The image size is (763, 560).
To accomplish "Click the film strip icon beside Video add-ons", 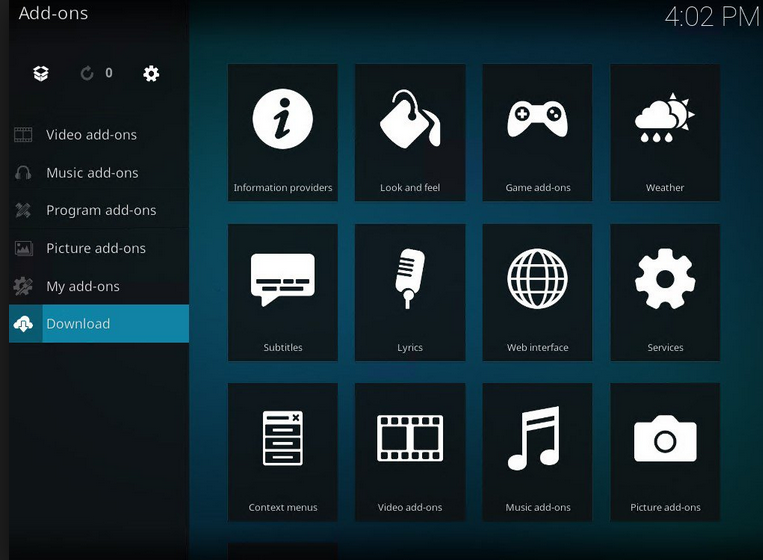I will (23, 135).
